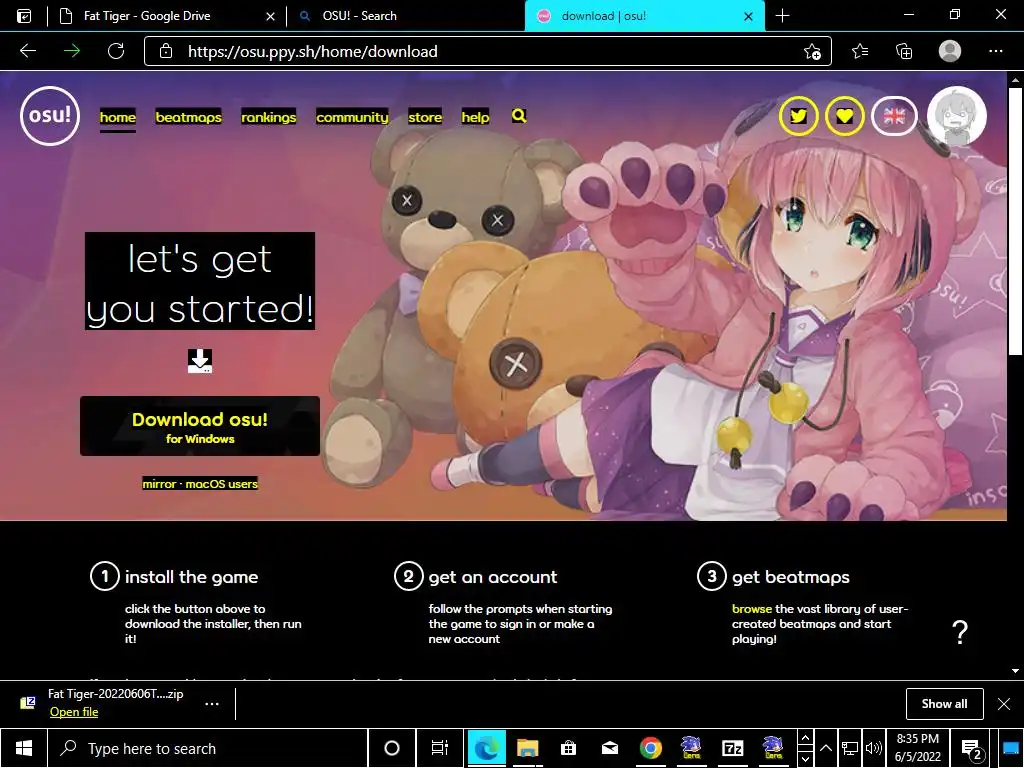Screen dimensions: 1024x768
Task: Click the browse beatmaps link
Action: point(752,609)
